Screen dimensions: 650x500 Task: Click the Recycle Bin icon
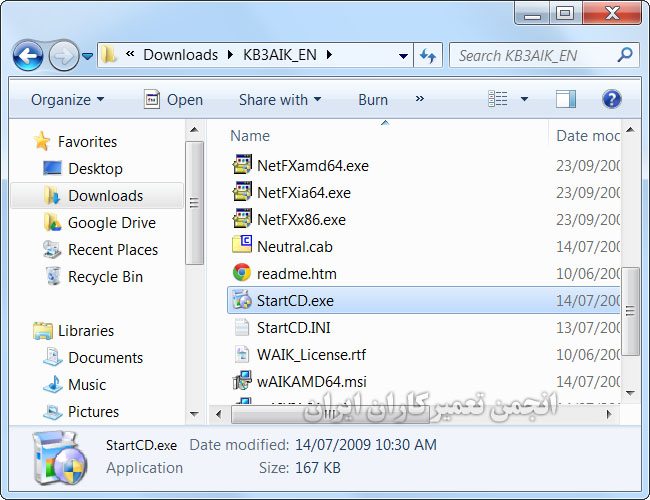pos(53,277)
